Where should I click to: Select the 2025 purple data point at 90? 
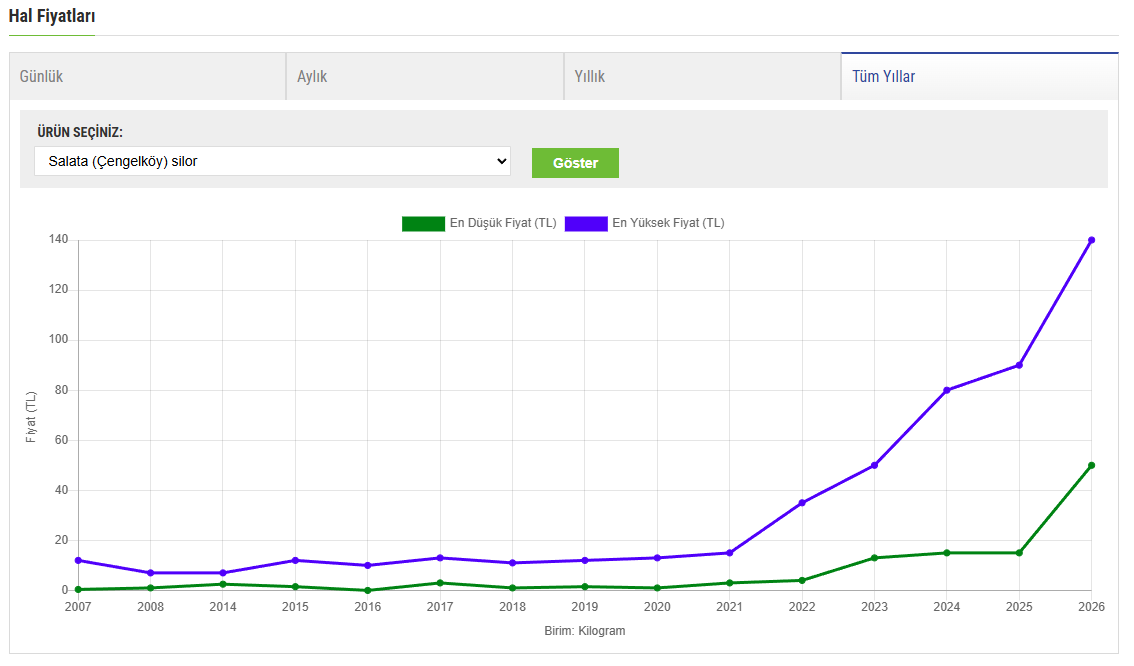pyautogui.click(x=1019, y=365)
